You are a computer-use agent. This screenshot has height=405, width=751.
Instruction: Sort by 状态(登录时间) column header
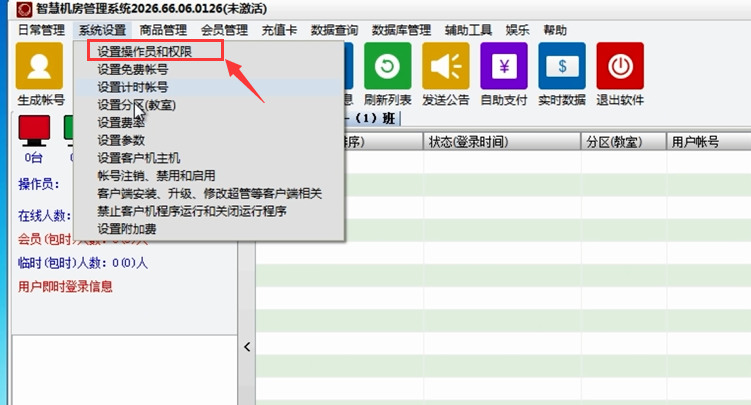[x=468, y=142]
